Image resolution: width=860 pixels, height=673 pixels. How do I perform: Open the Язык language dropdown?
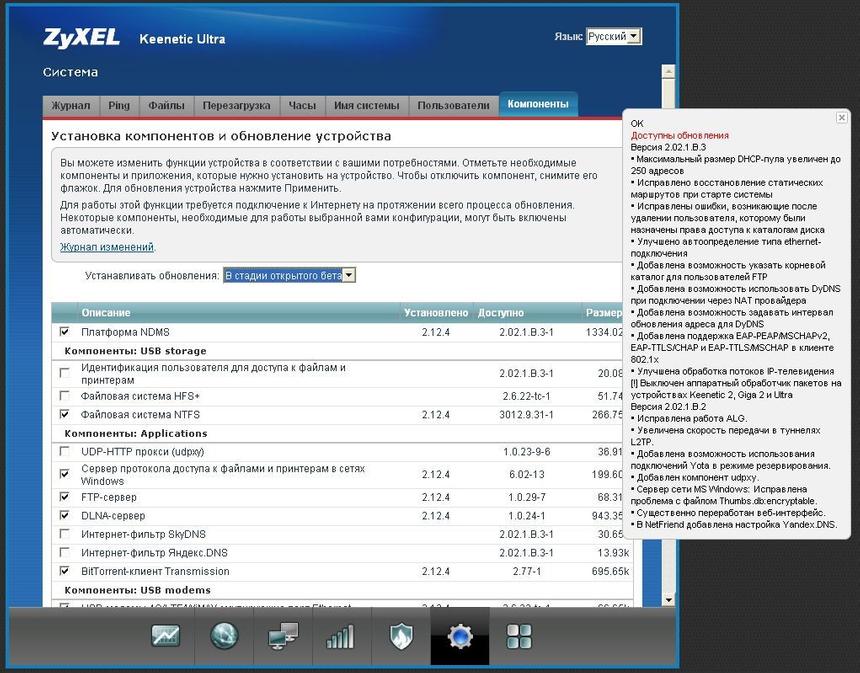click(x=613, y=37)
